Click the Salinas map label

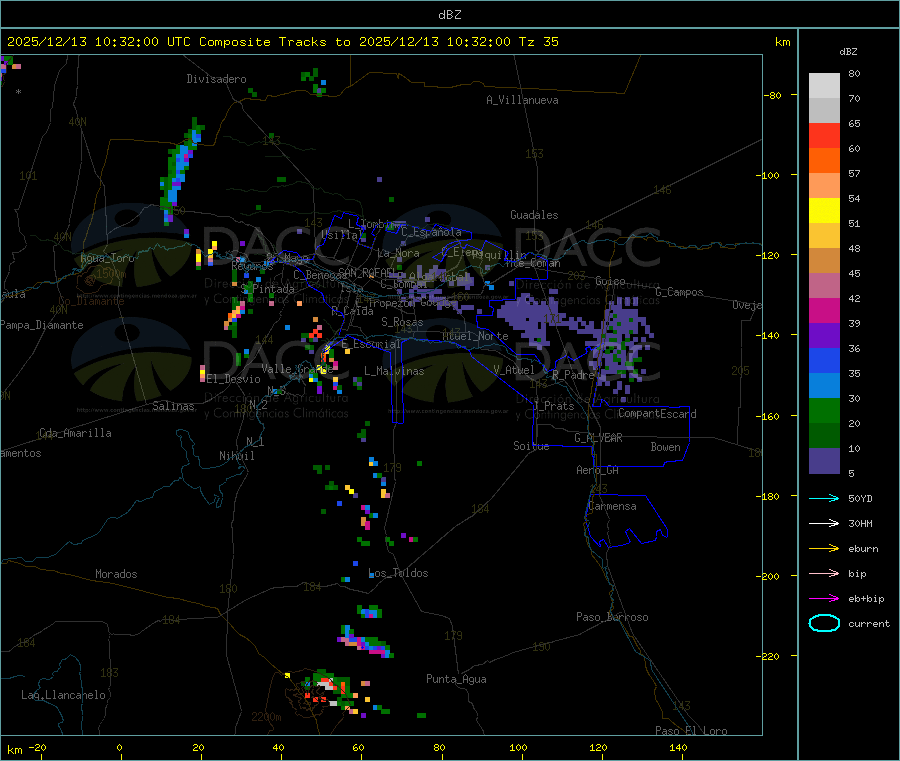(173, 406)
